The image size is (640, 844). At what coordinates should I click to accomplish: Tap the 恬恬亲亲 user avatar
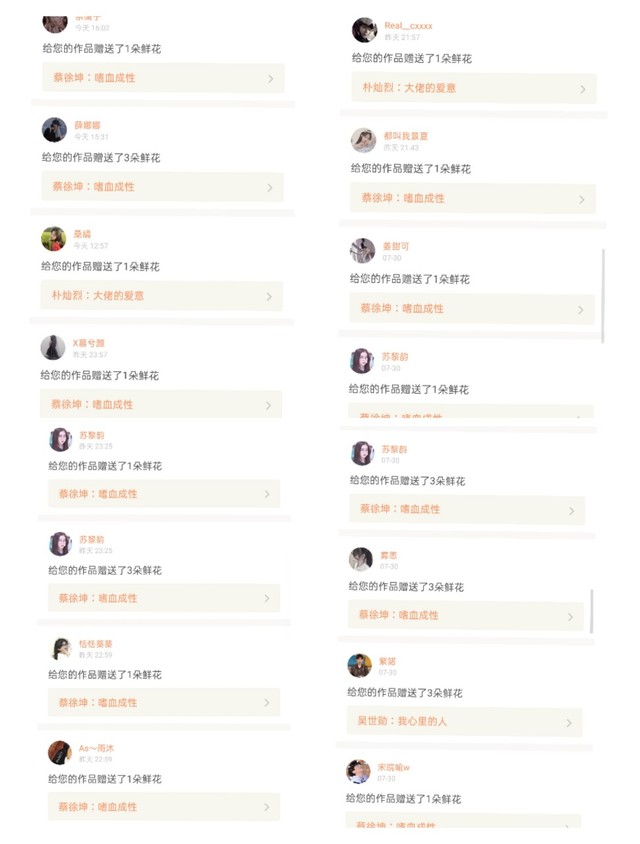[61, 649]
